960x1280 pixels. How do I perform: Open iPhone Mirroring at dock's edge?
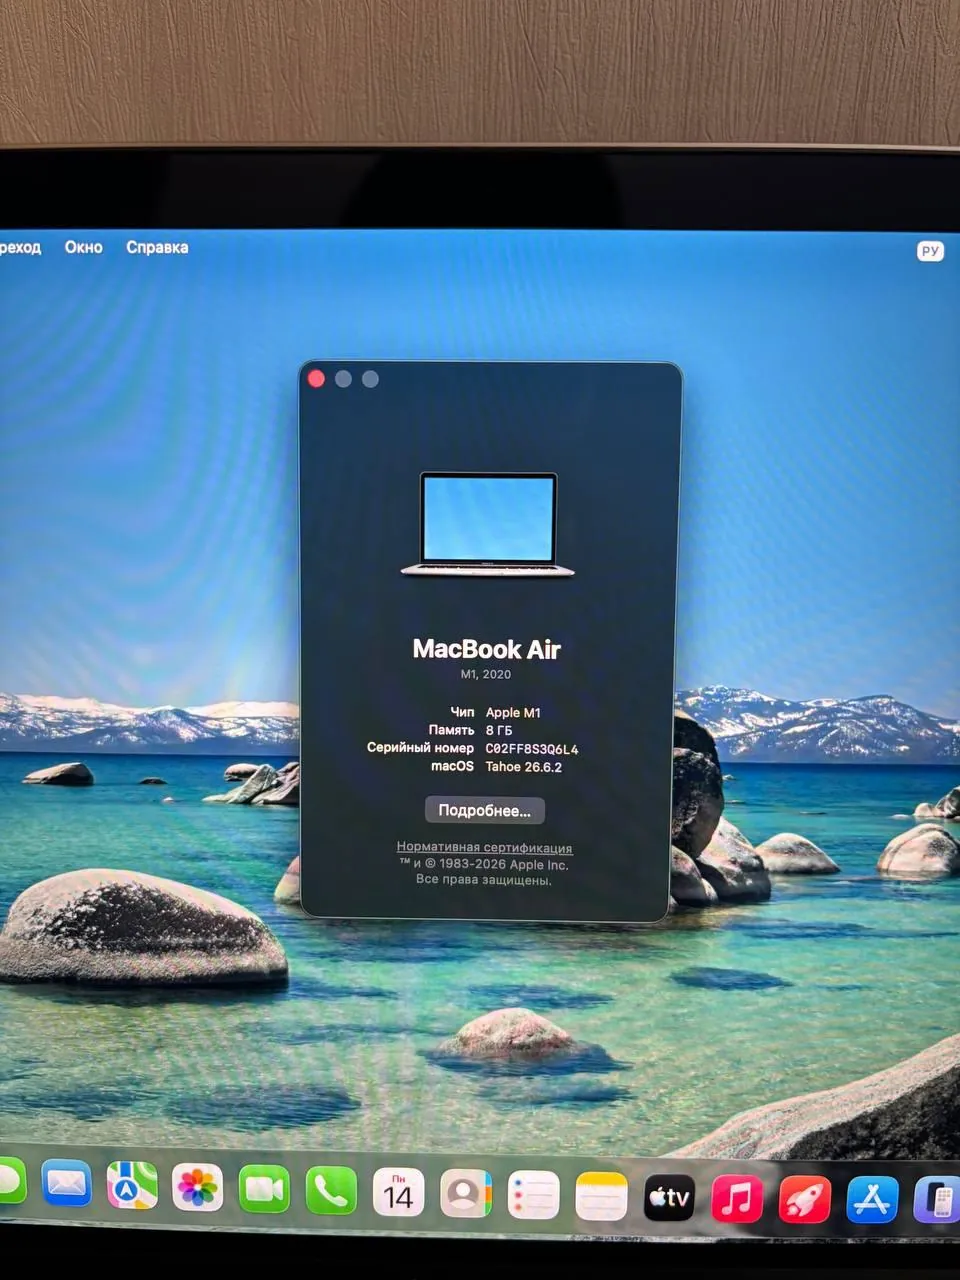coord(938,1200)
